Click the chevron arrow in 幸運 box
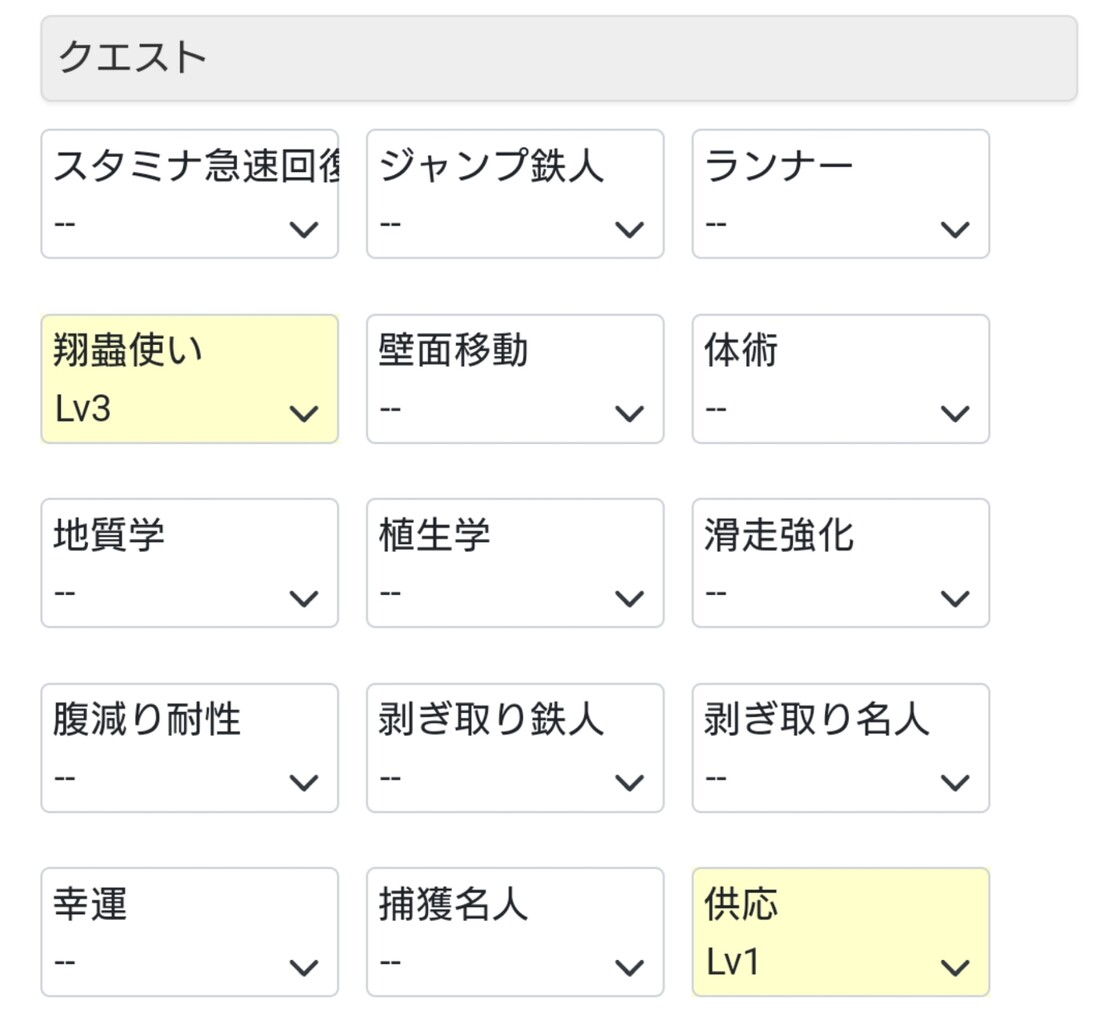The width and height of the screenshot is (1116, 1024). coord(303,967)
